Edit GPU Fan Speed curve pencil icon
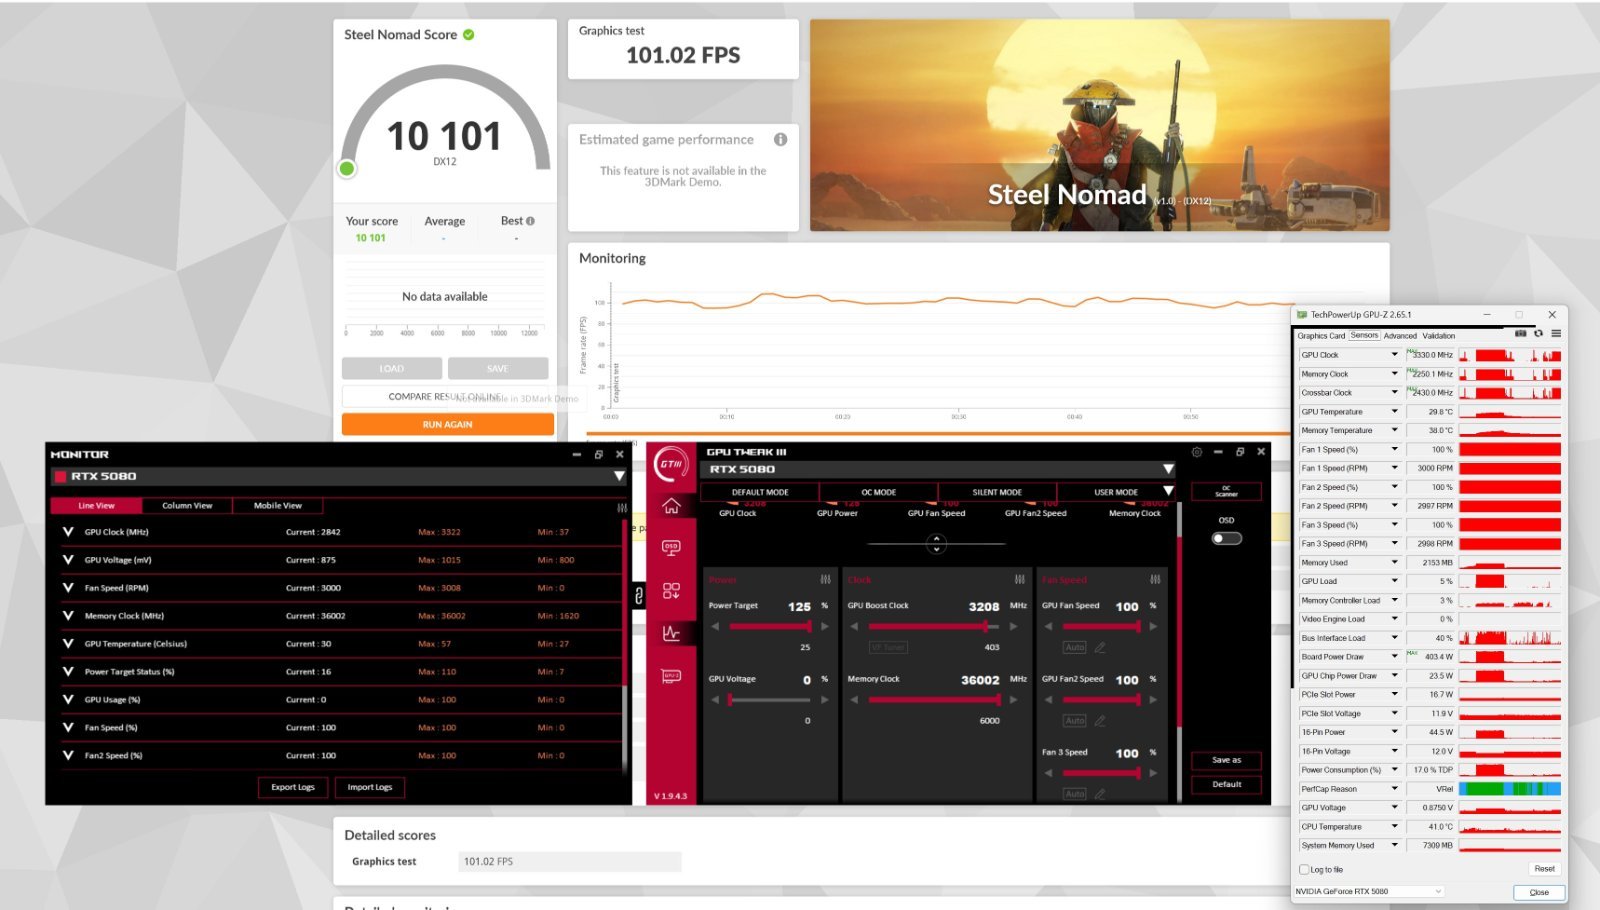 1100,648
